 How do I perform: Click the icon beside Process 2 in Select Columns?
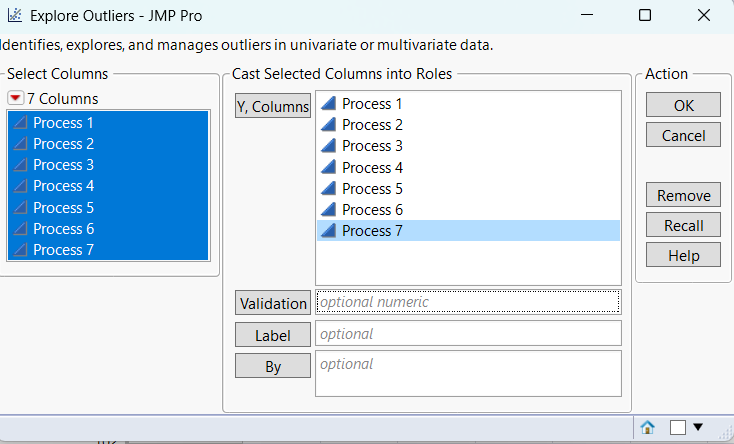(x=20, y=144)
